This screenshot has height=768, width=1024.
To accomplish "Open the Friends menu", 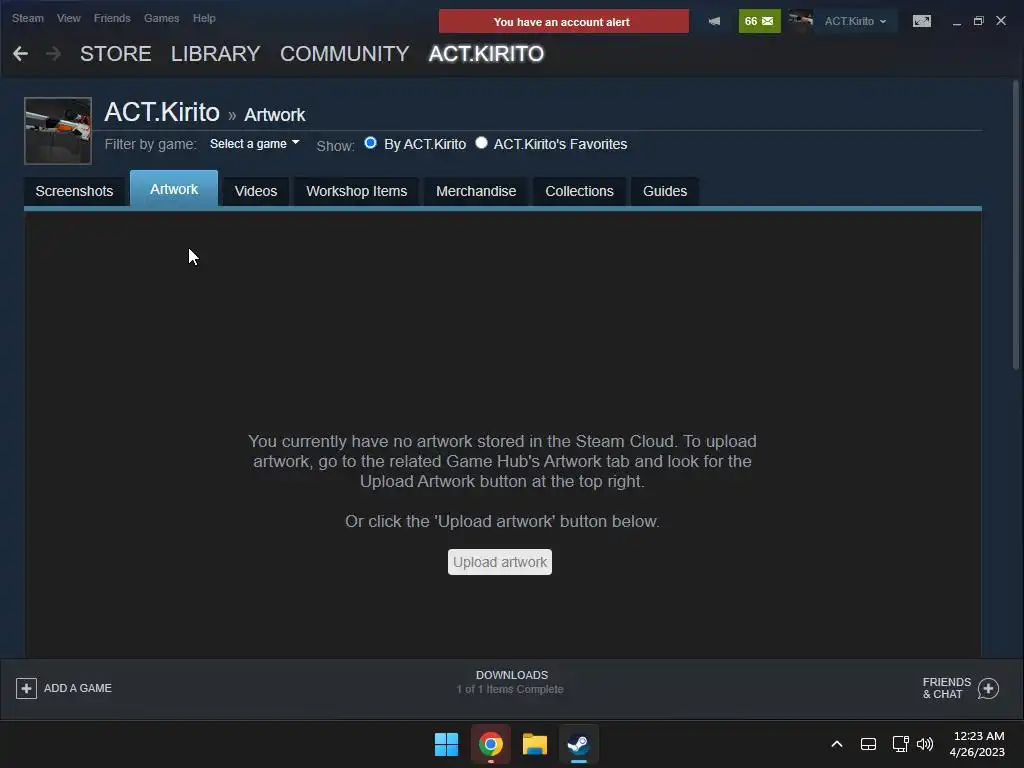I will pyautogui.click(x=112, y=18).
